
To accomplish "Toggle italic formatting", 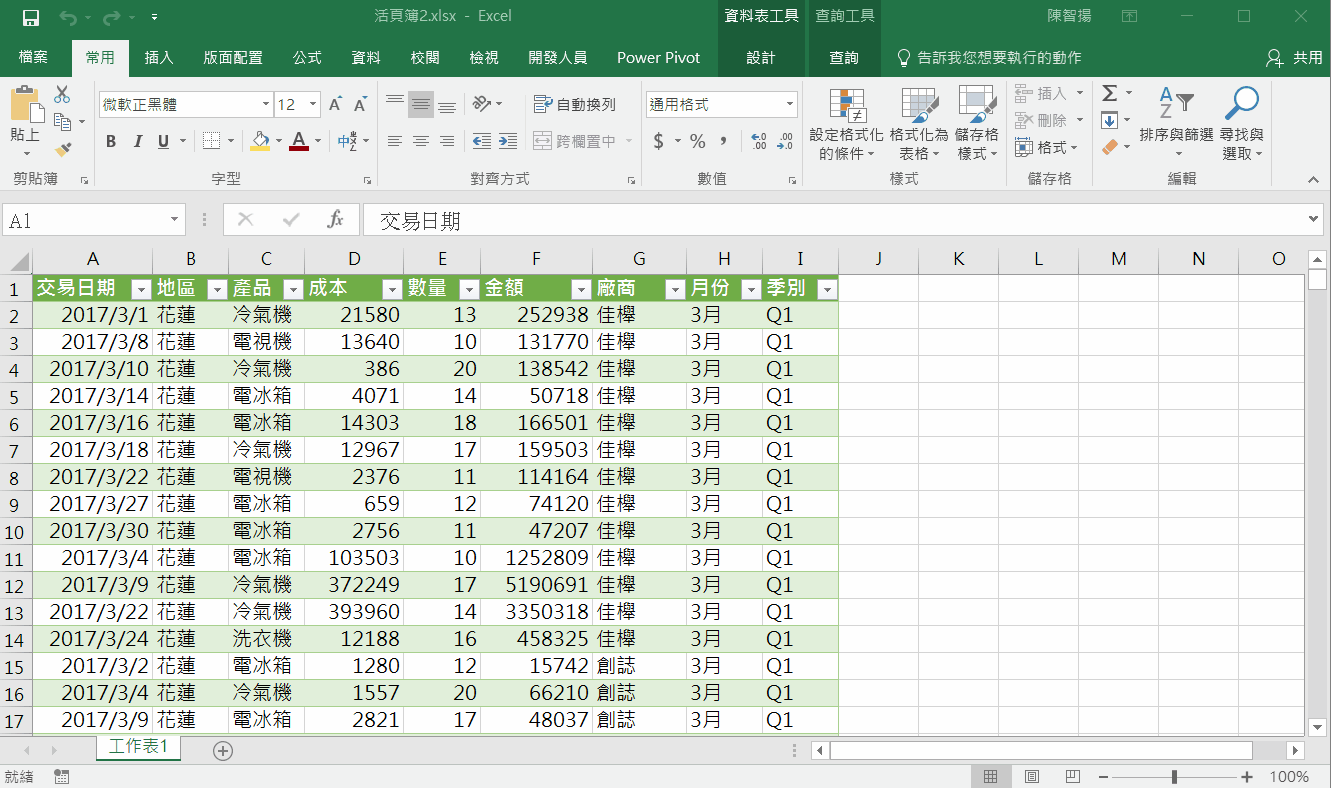I will click(138, 141).
